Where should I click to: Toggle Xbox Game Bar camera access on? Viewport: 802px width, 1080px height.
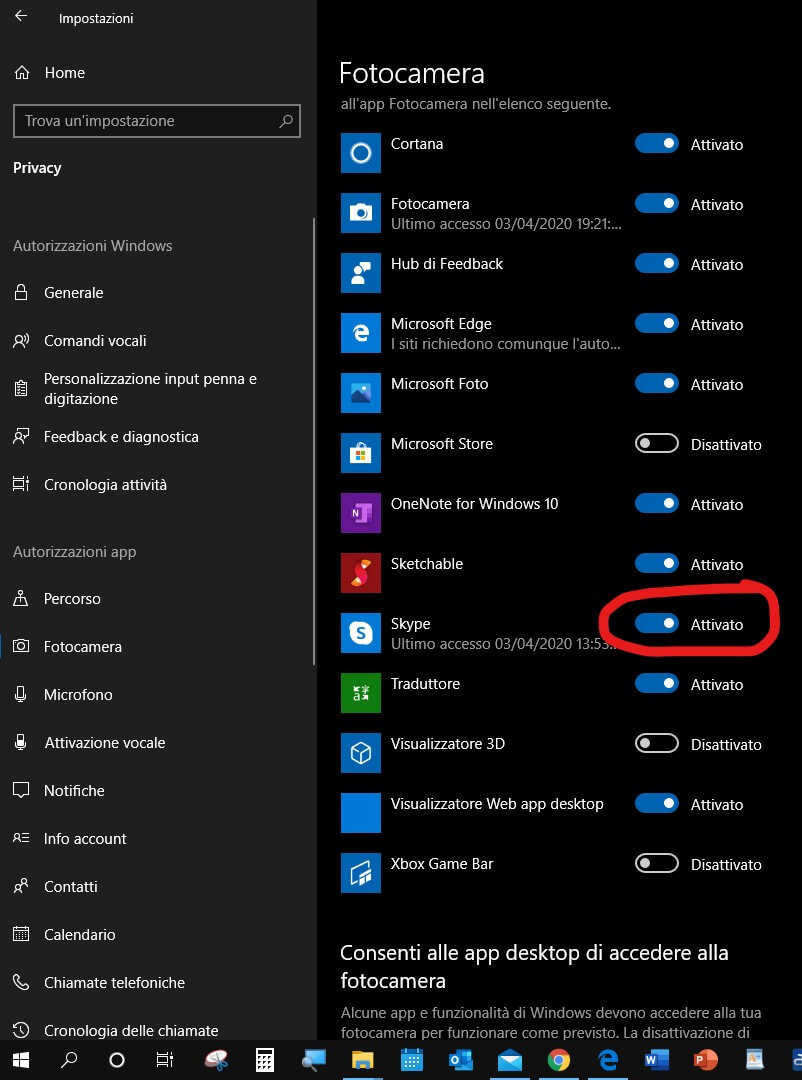click(x=657, y=864)
